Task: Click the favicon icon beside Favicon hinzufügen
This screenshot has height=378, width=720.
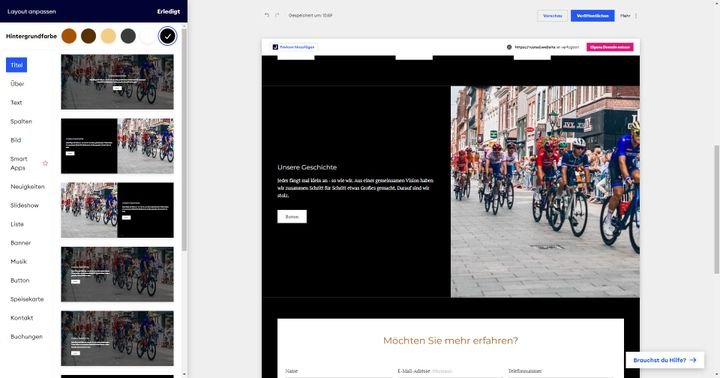Action: pyautogui.click(x=275, y=47)
